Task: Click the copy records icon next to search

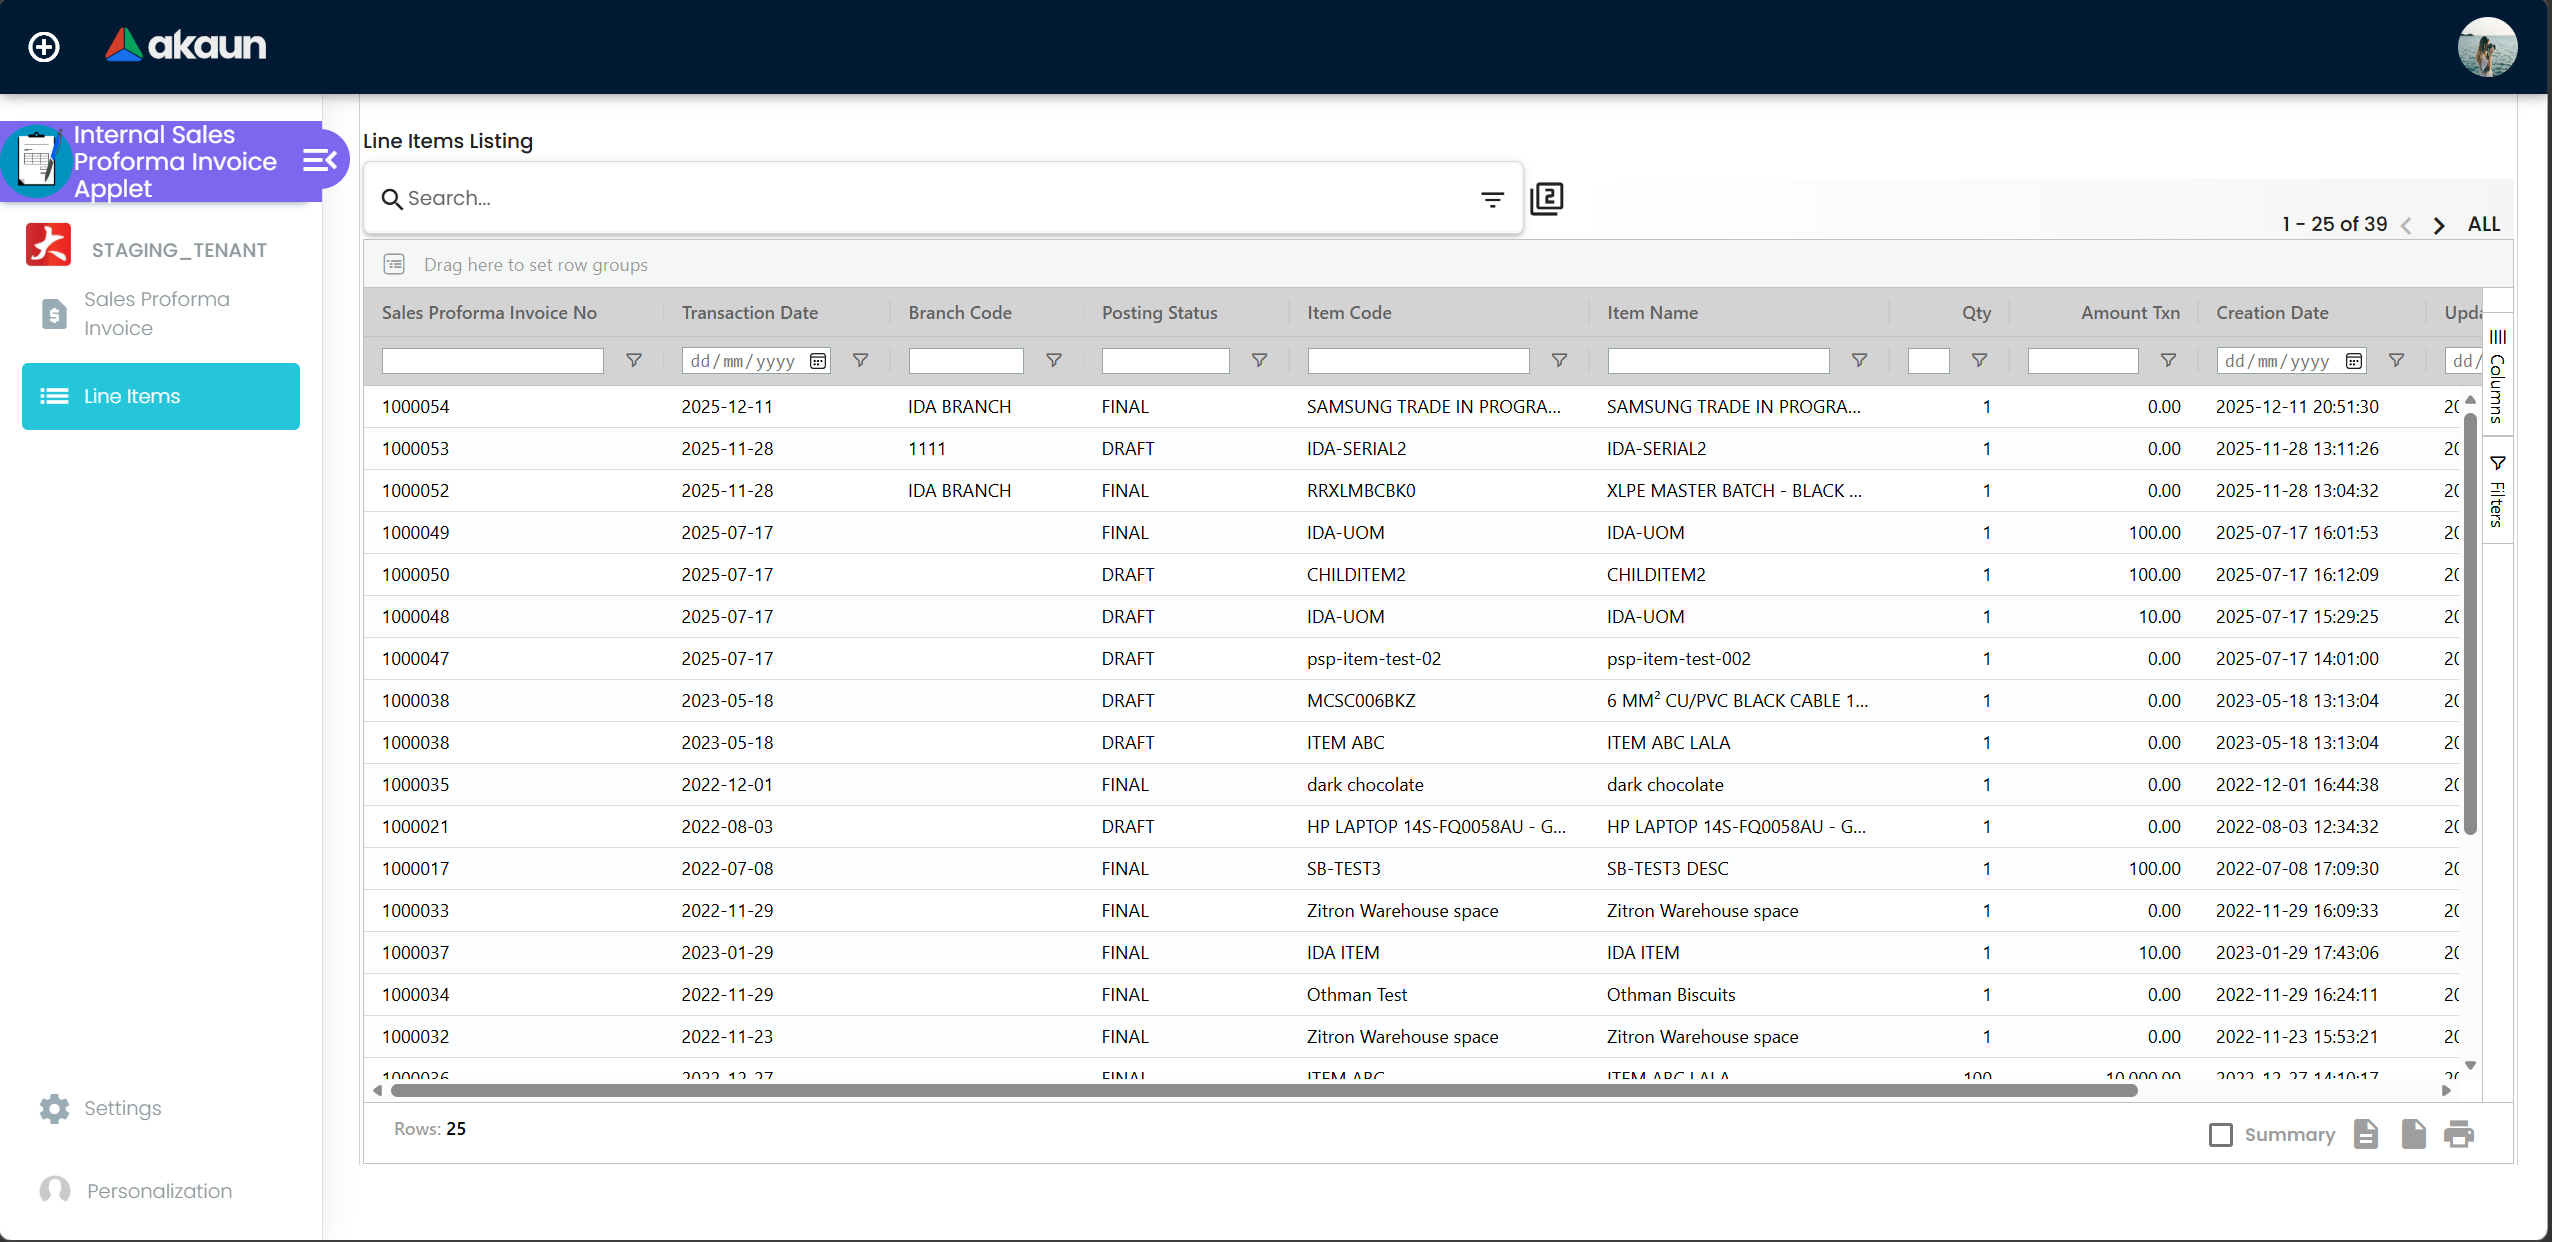Action: [x=1547, y=198]
